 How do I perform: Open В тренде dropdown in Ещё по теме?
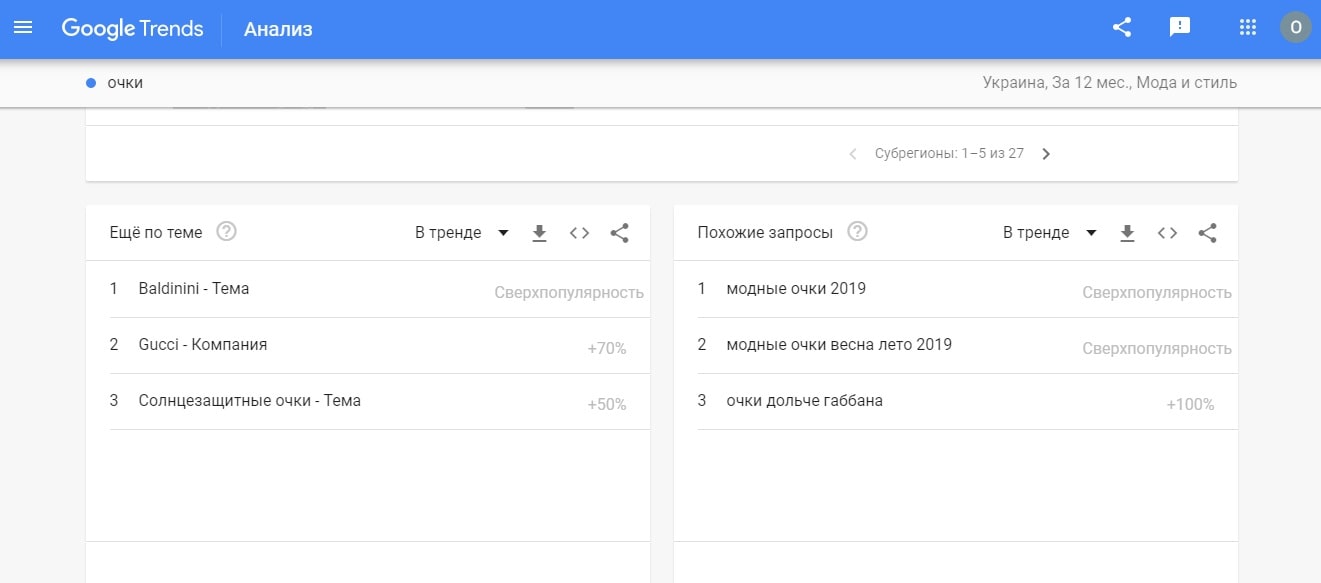(462, 233)
